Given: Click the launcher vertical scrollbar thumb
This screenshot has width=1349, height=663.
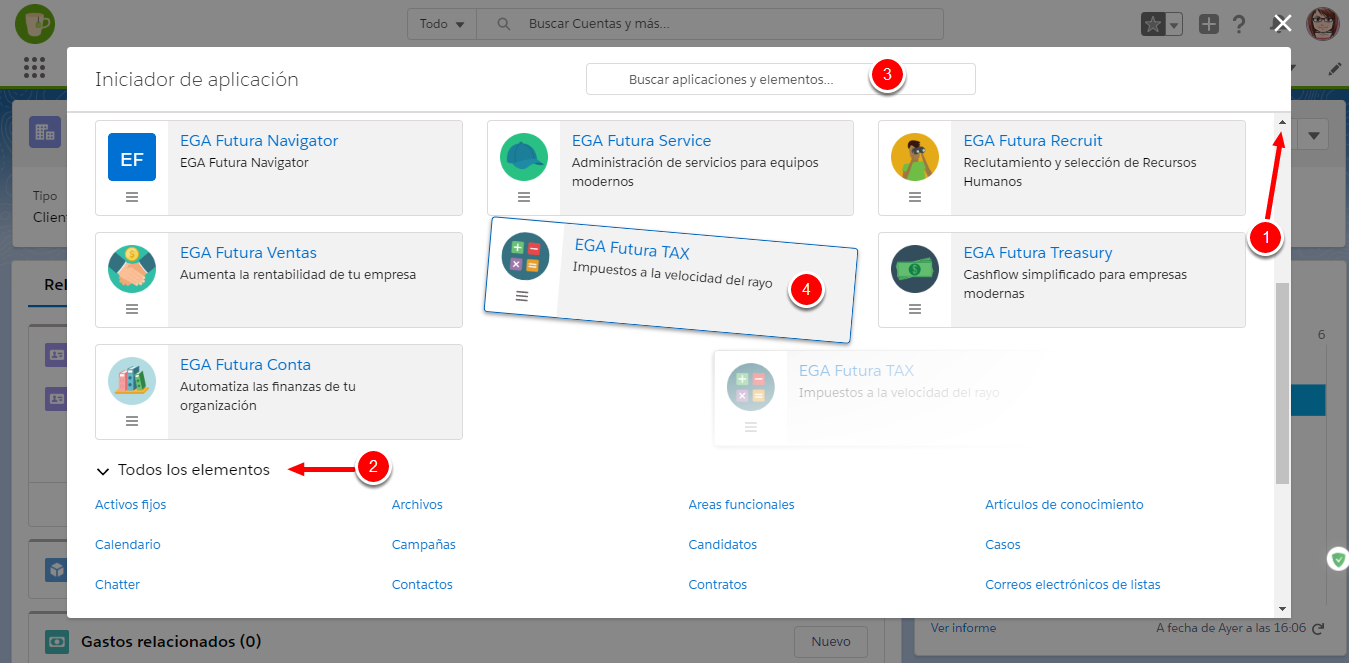Looking at the screenshot, I should pos(1282,384).
